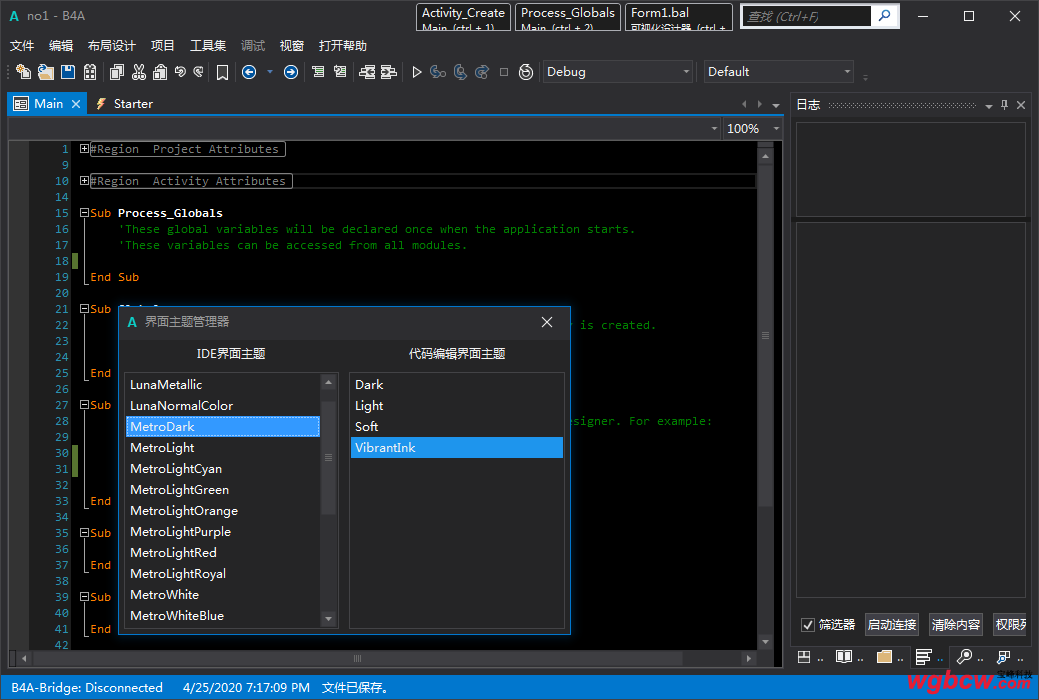The width and height of the screenshot is (1039, 700).
Task: Click the Undo arrow icon
Action: (x=180, y=72)
